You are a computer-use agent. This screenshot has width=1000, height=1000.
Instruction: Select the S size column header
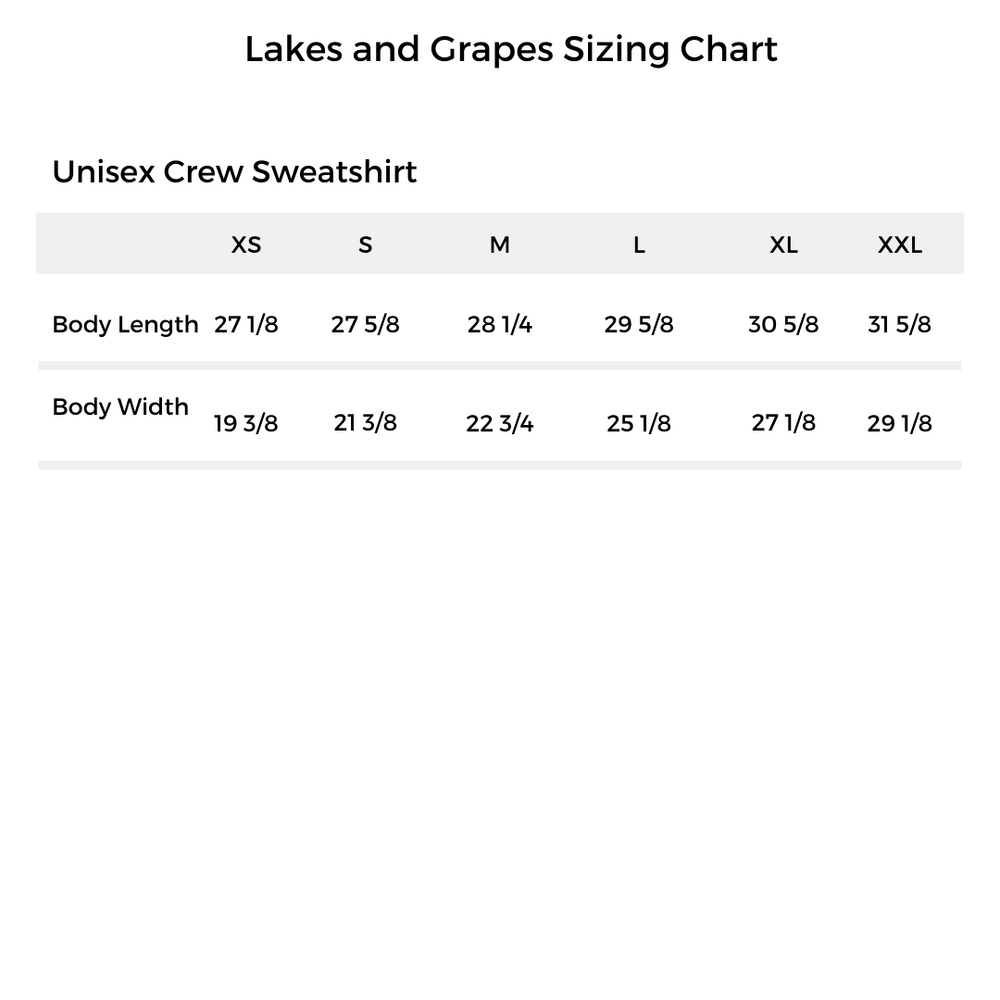click(x=365, y=245)
